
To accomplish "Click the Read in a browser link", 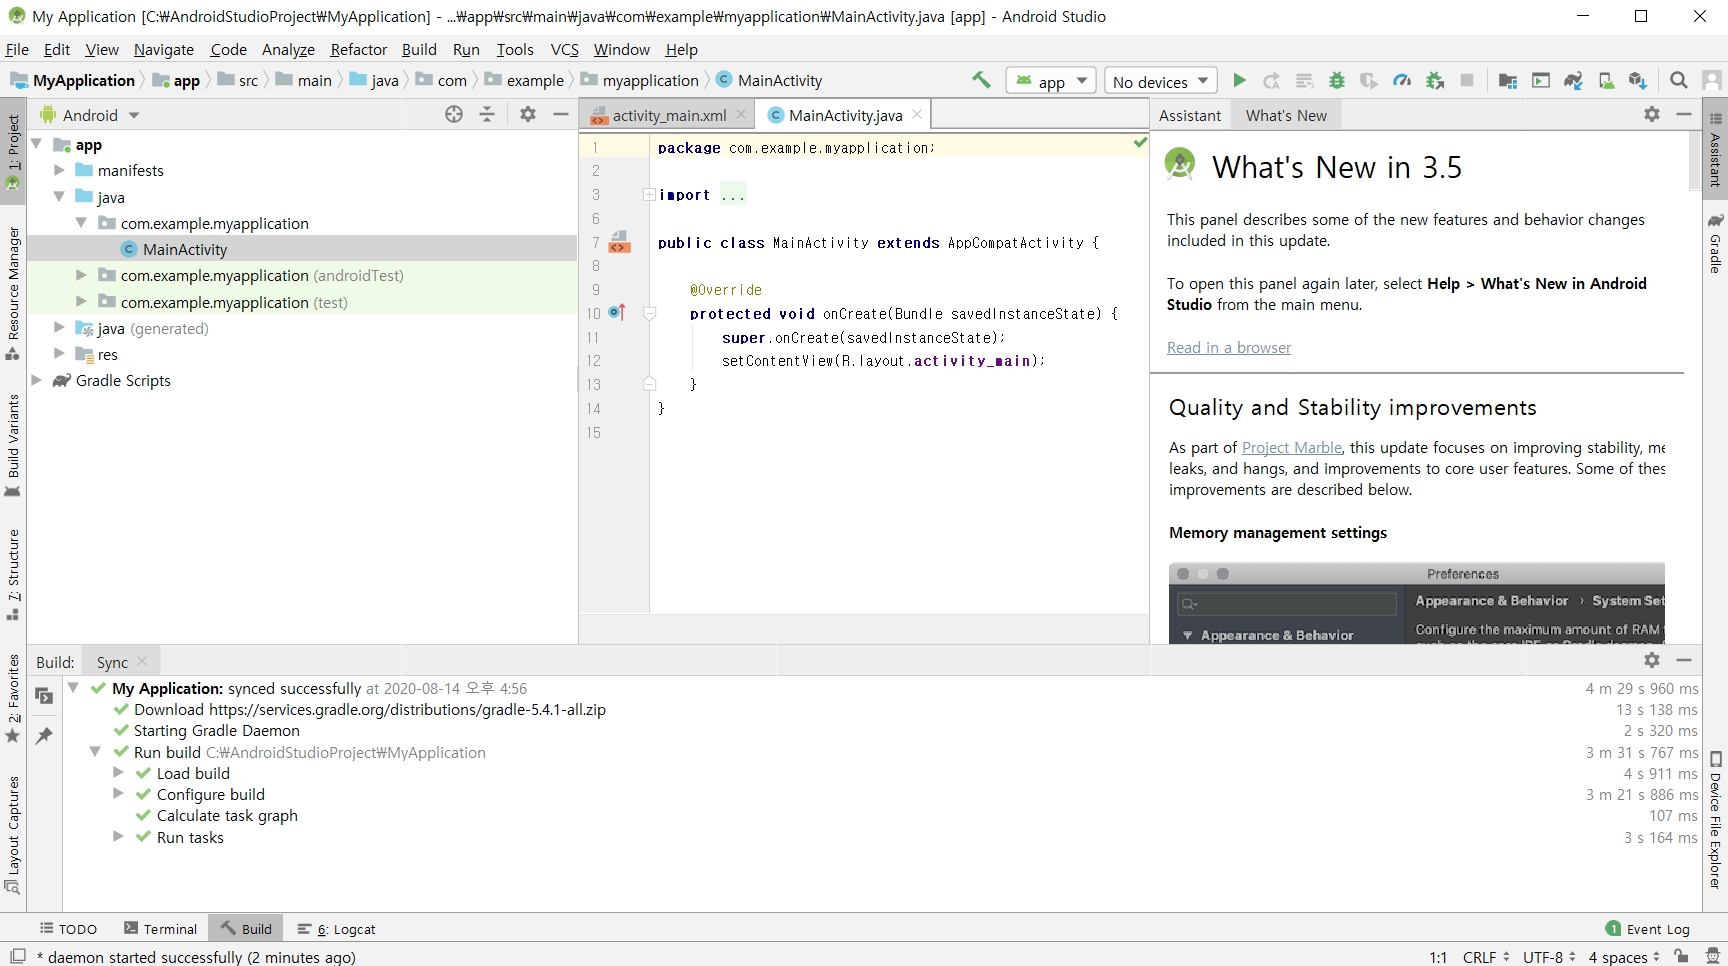I will click(x=1229, y=347).
